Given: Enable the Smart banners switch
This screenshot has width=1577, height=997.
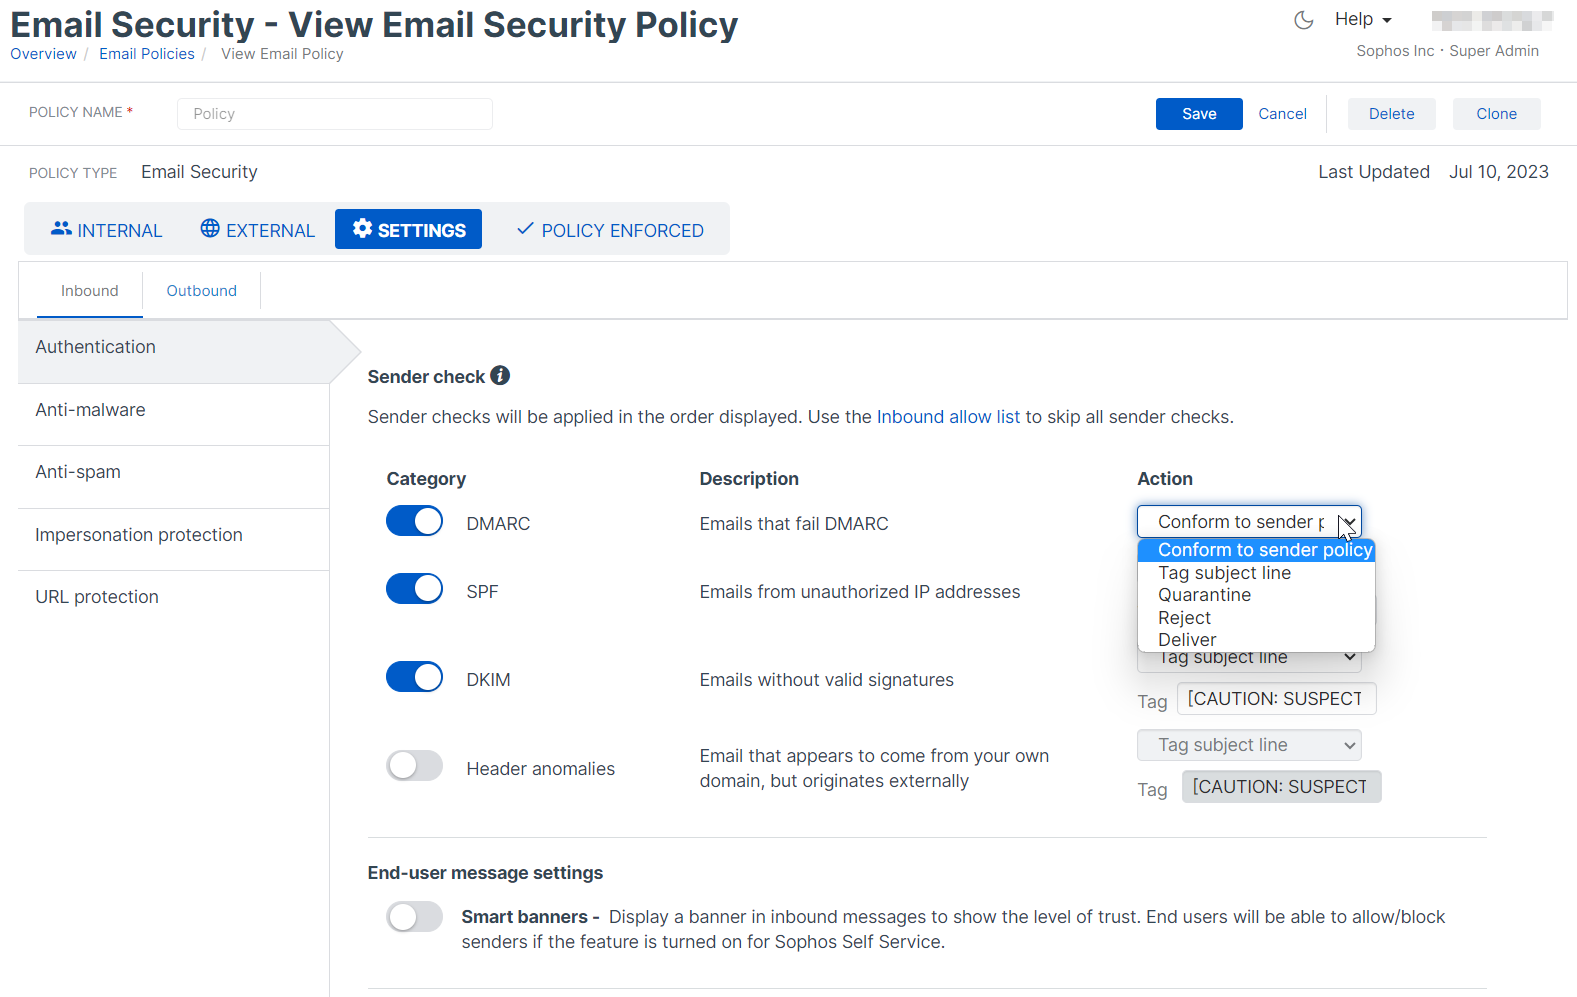Looking at the screenshot, I should click(x=414, y=917).
